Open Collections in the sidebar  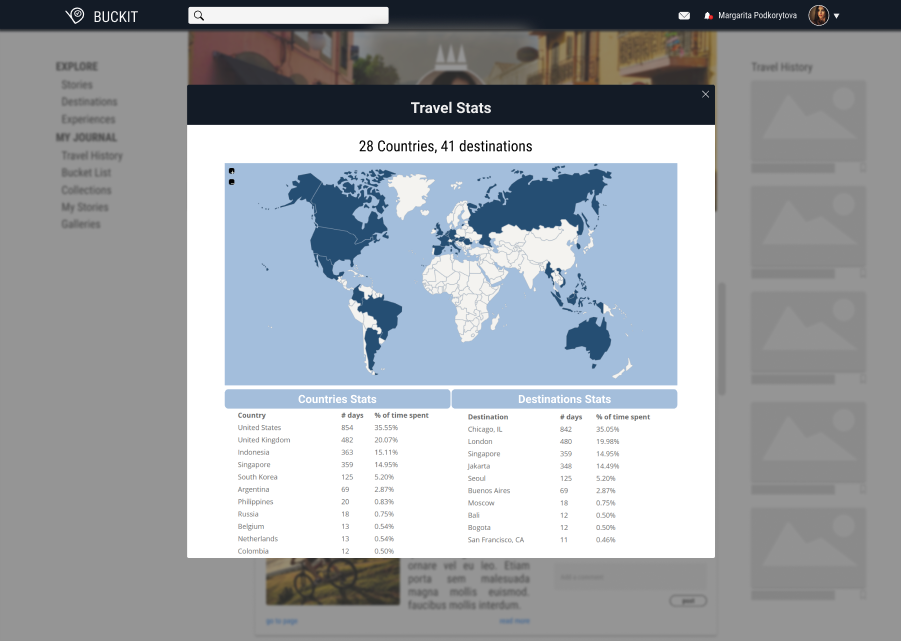point(86,190)
